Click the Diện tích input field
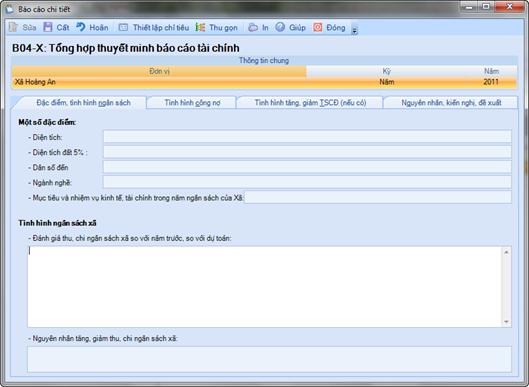529x387 pixels. click(307, 137)
